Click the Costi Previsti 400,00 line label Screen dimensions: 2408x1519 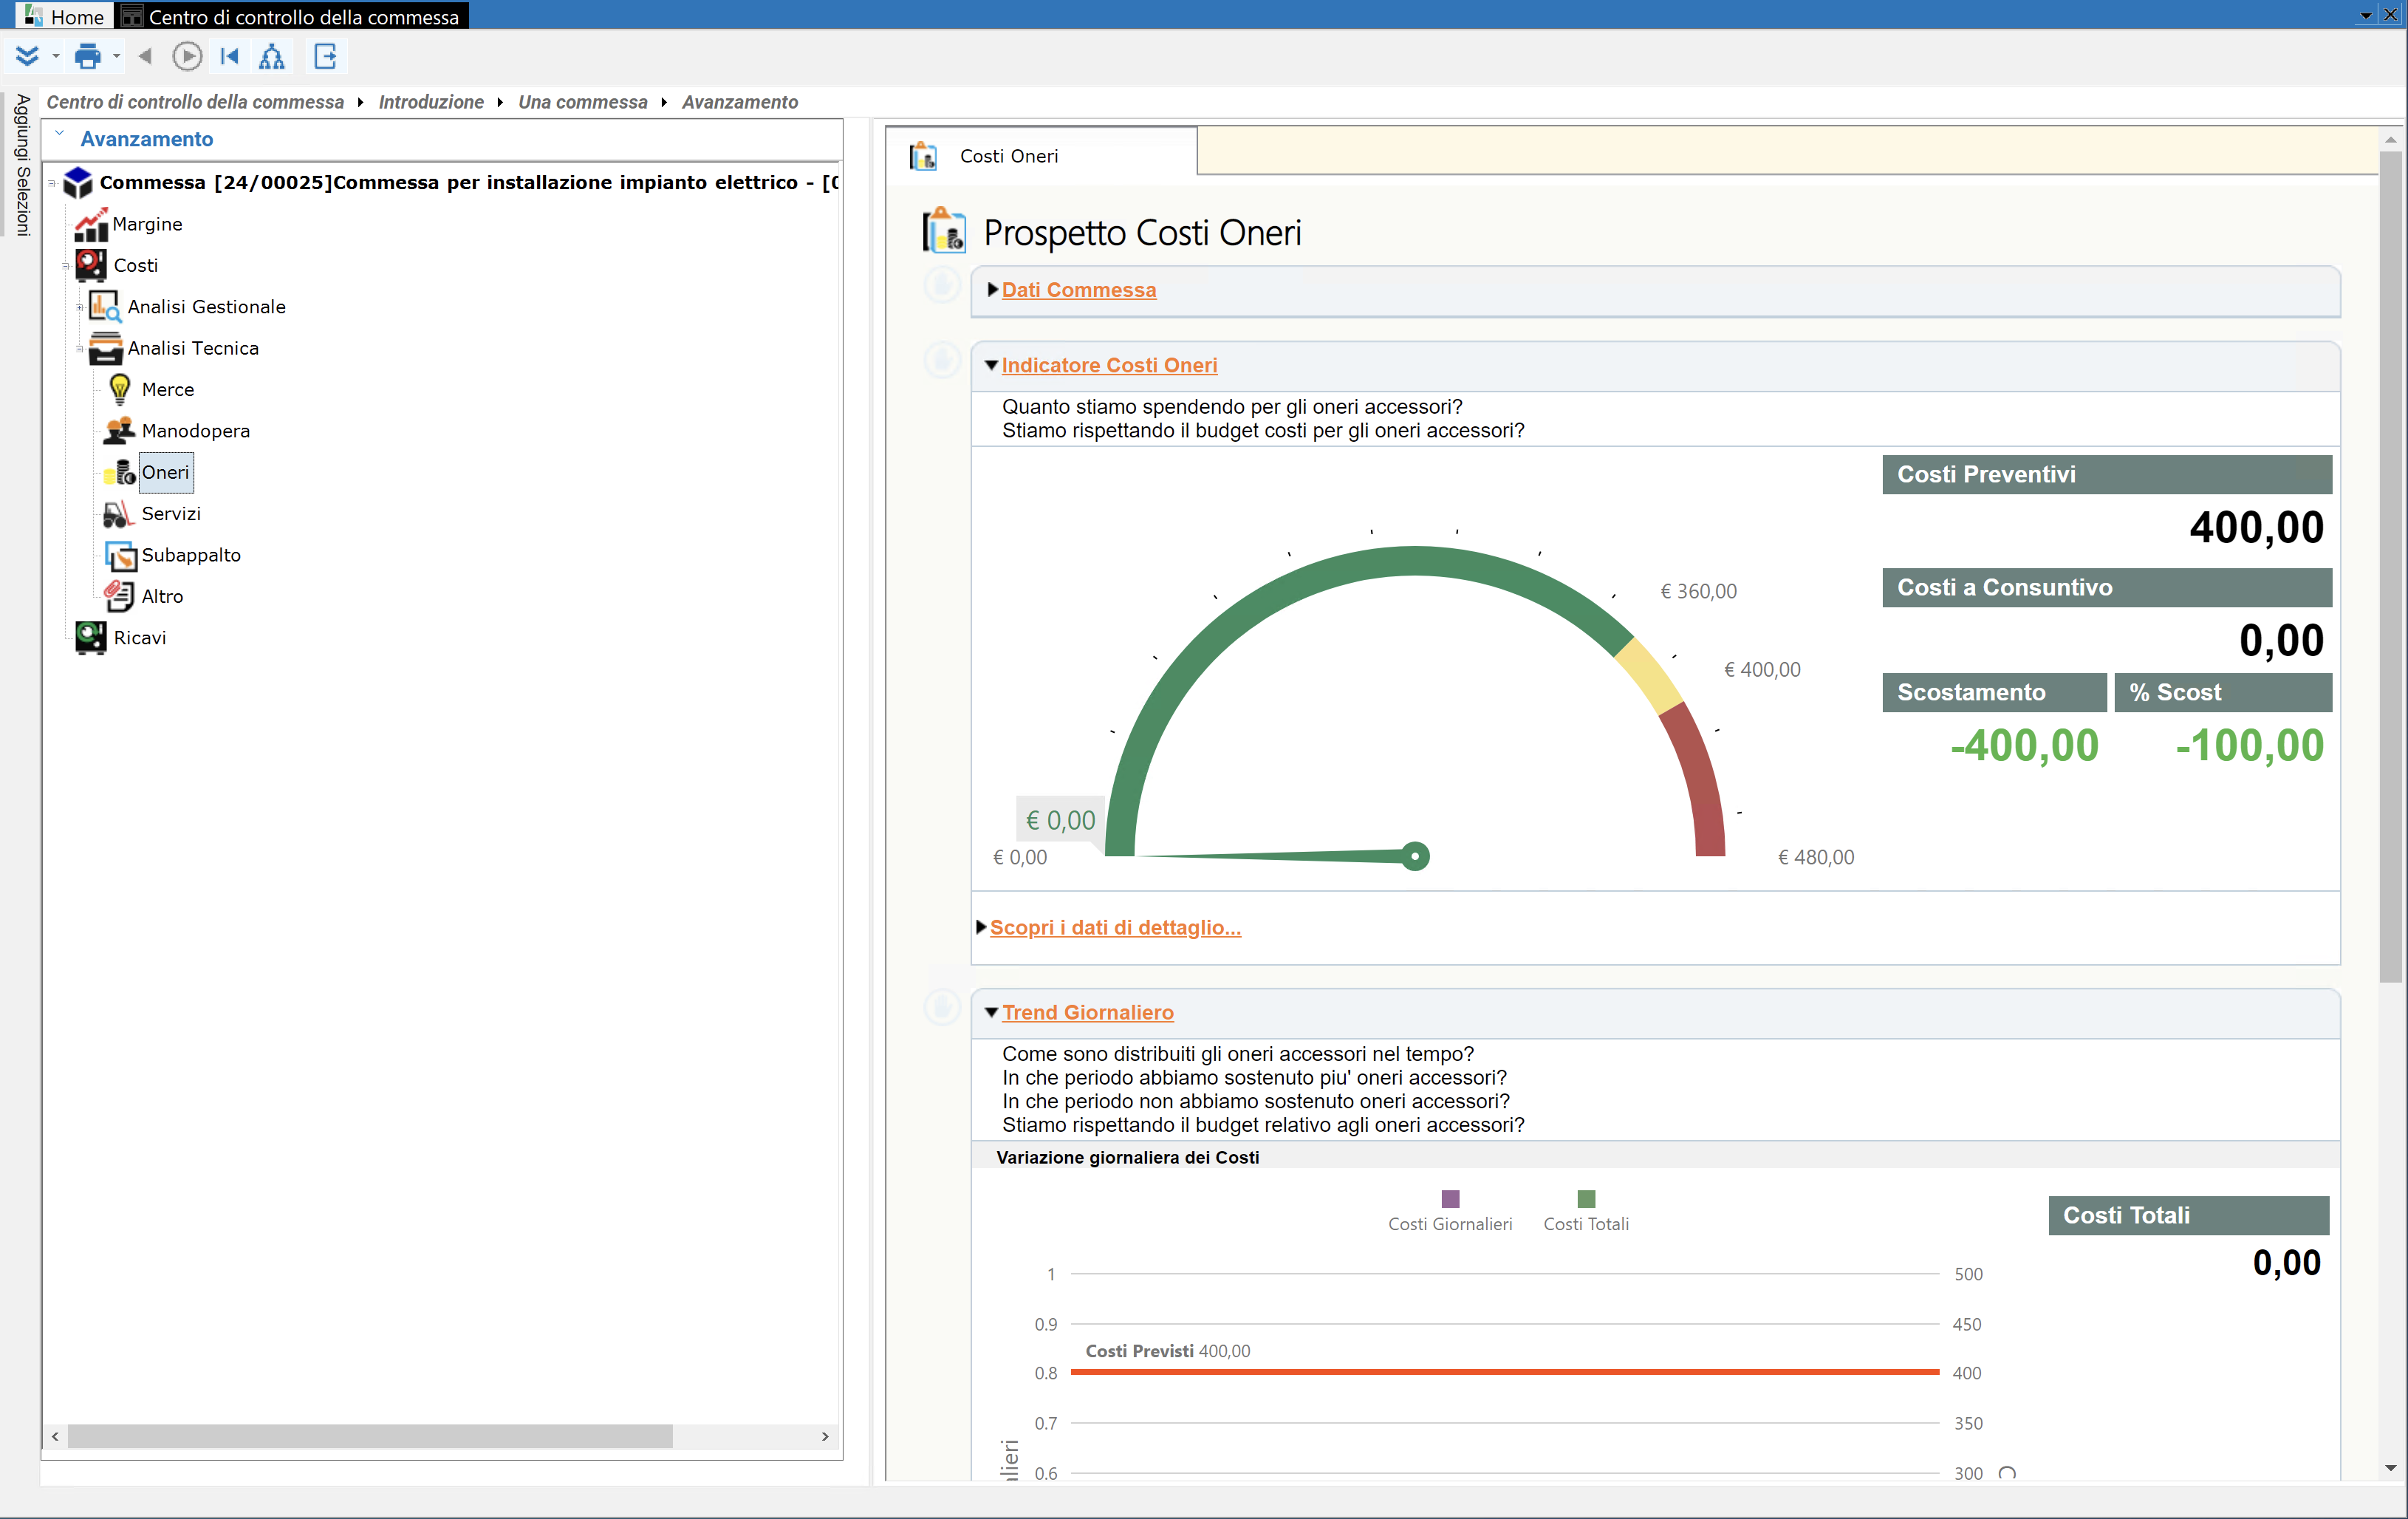coord(1168,1351)
